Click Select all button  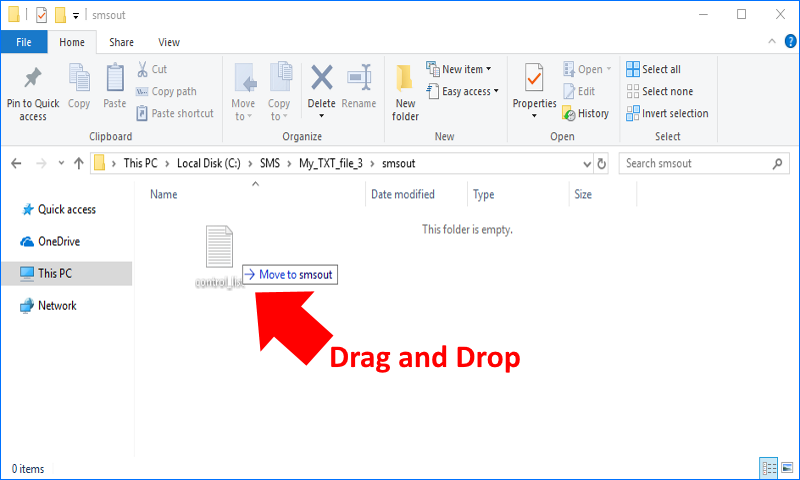pyautogui.click(x=654, y=69)
